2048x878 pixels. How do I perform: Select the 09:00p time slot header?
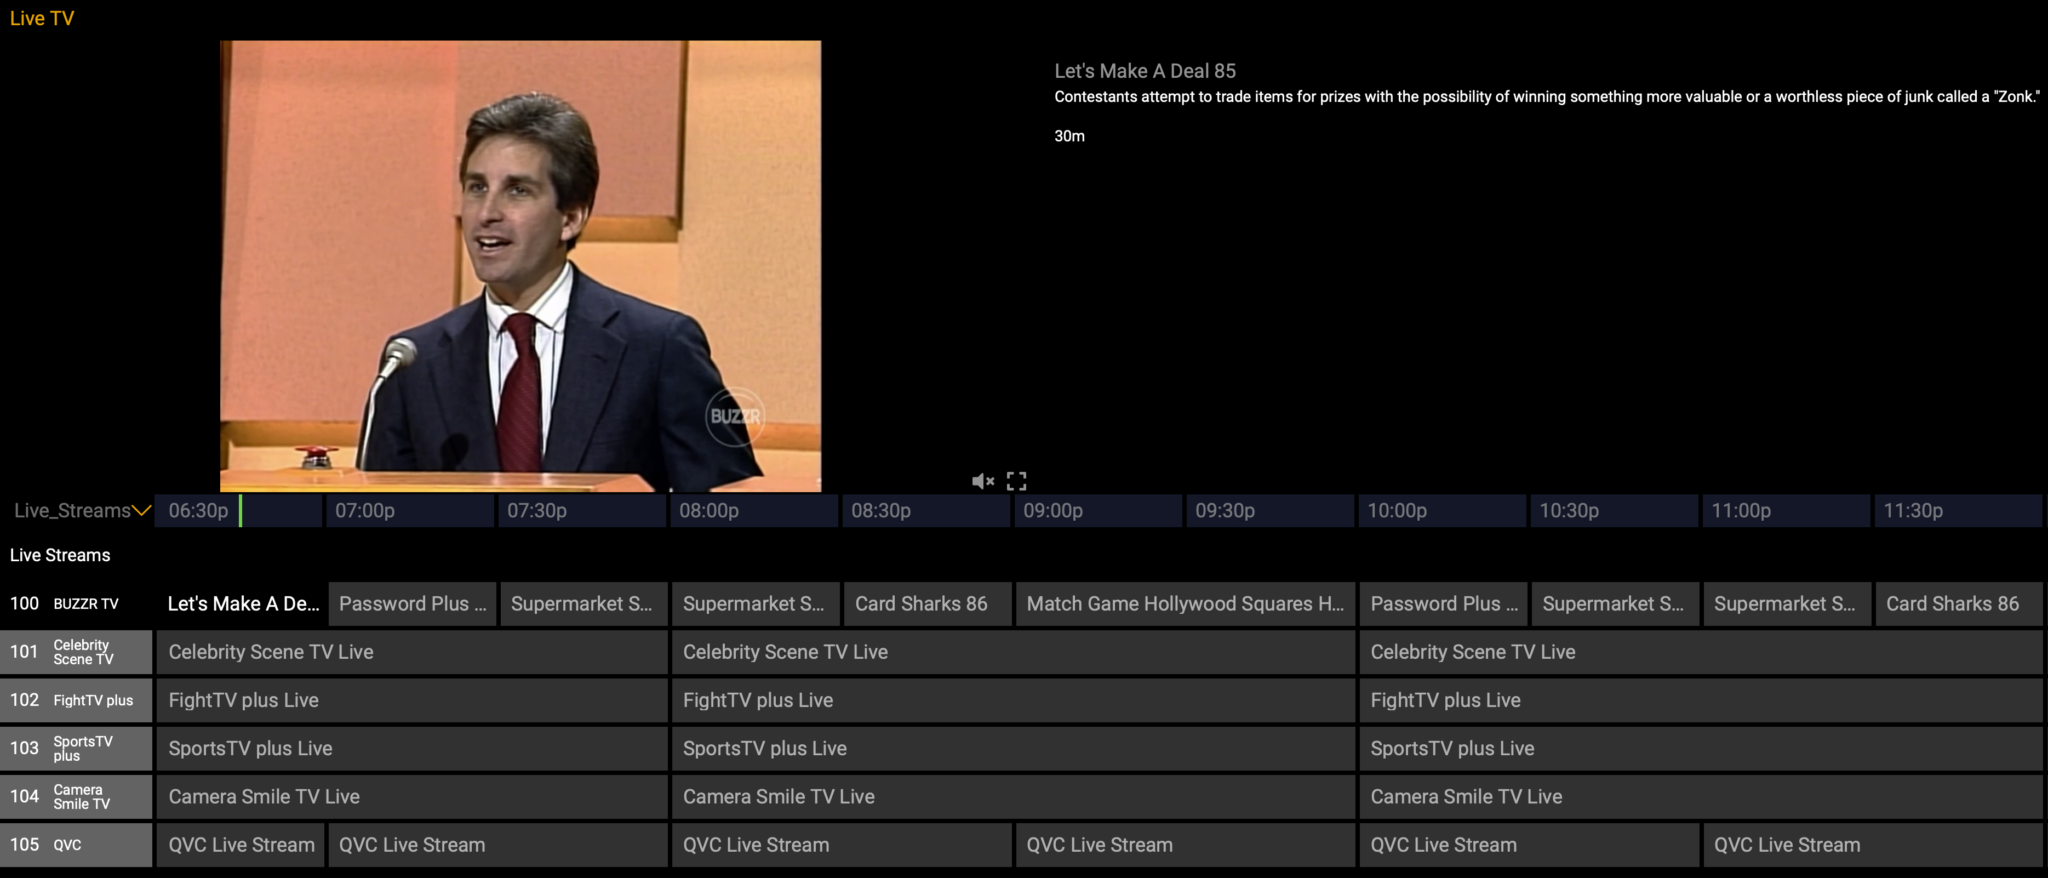[1098, 511]
